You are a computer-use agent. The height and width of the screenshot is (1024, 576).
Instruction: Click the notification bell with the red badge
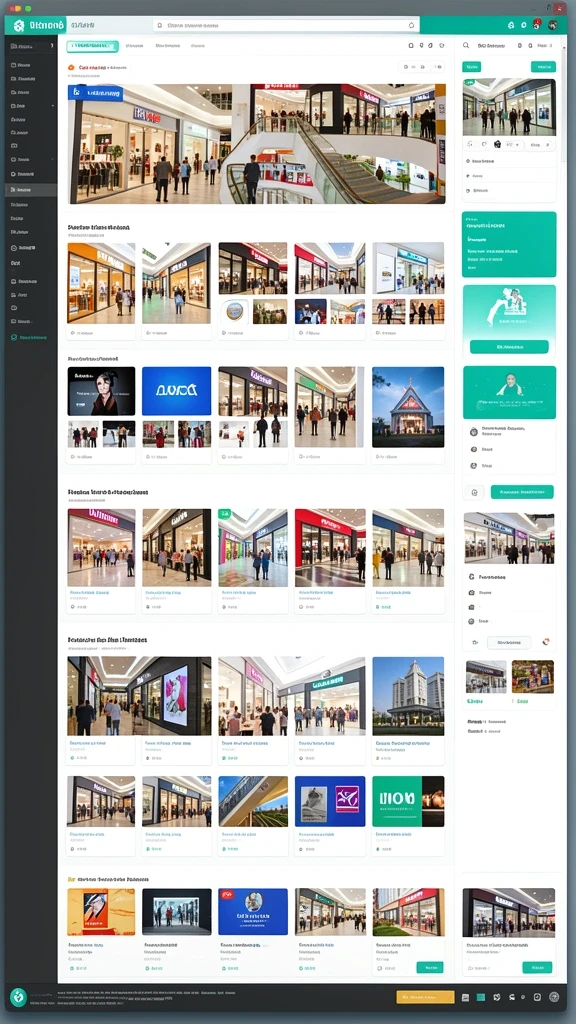click(536, 25)
